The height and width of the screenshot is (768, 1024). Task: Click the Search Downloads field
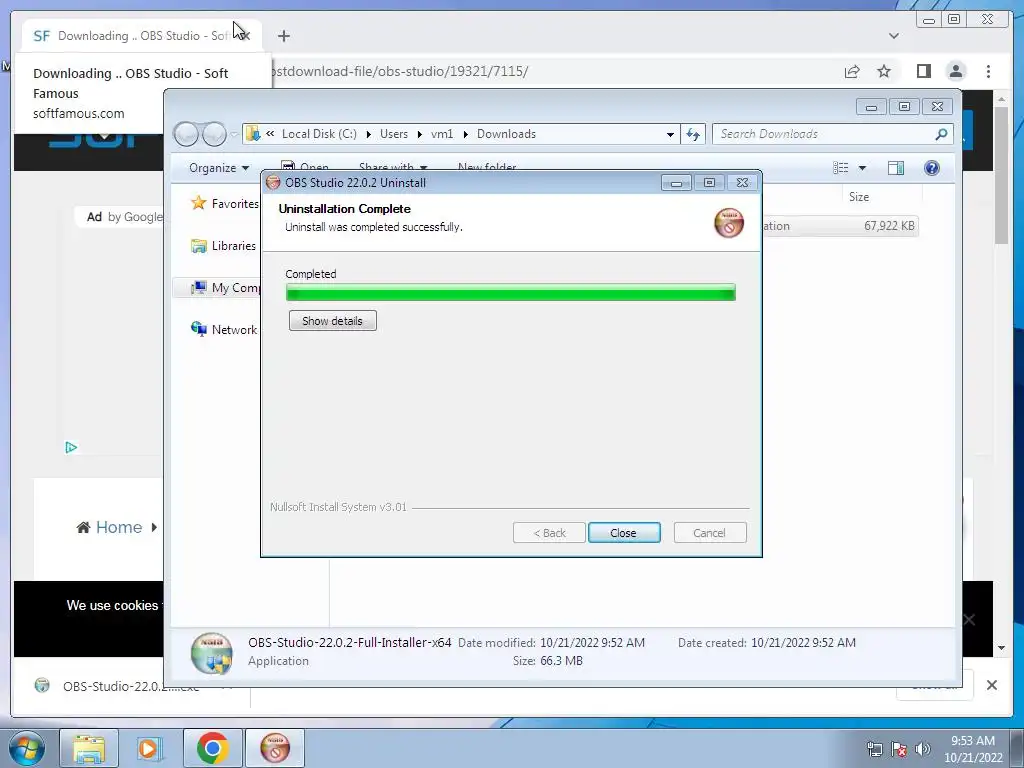pos(824,134)
